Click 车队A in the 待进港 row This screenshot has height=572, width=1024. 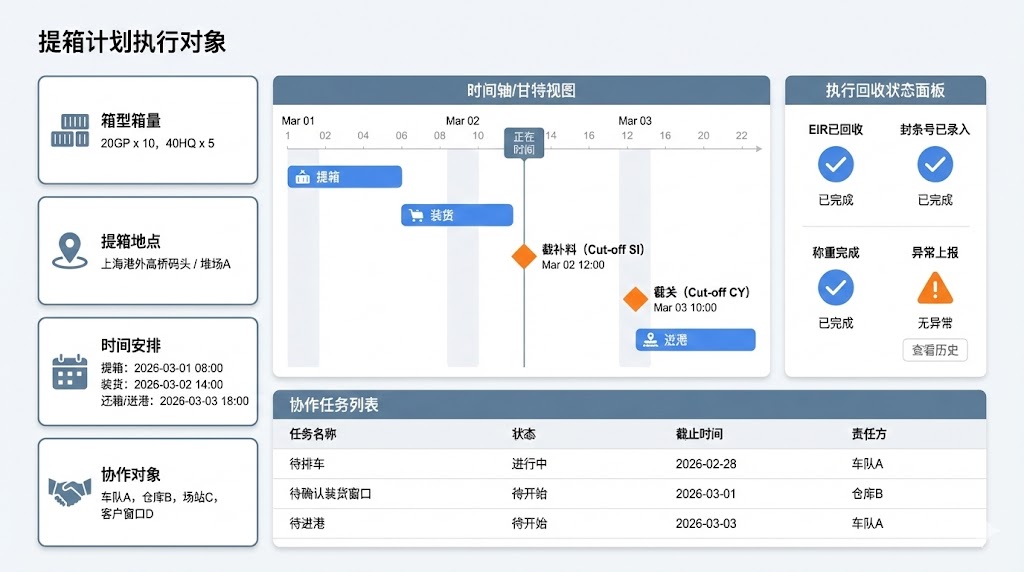tap(867, 523)
